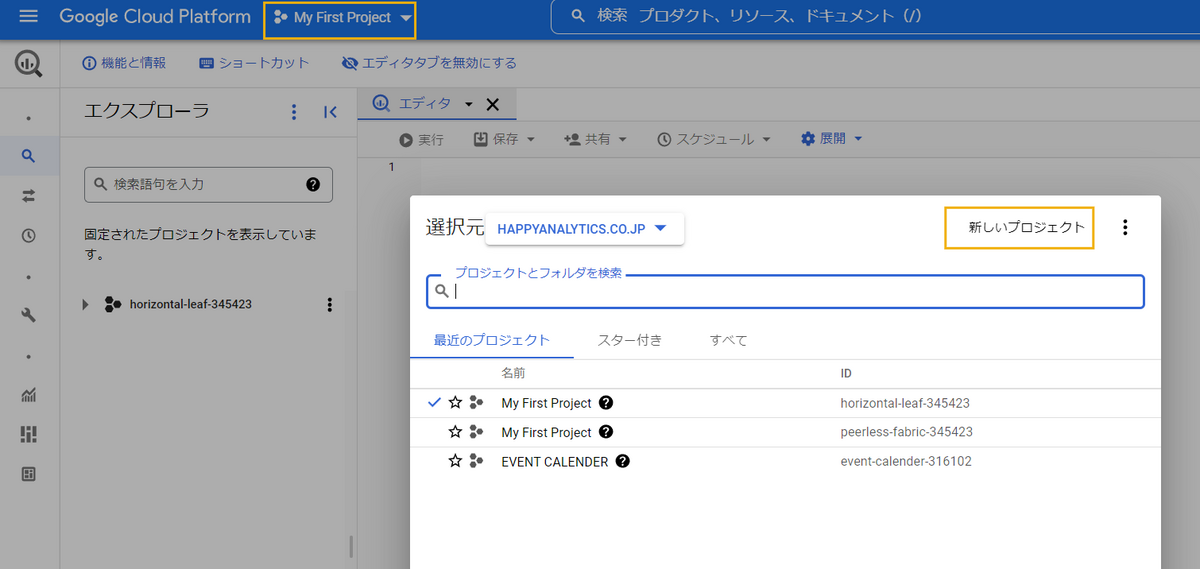
Task: Click help icon in horizontal-leaf-345423 row
Action: point(606,403)
